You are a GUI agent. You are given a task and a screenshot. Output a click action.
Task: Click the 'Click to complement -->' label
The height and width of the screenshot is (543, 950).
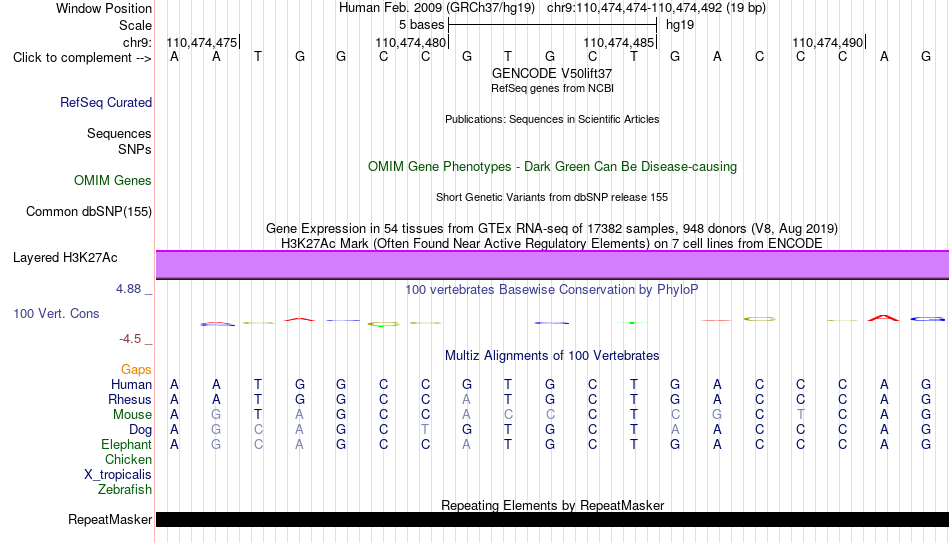[82, 58]
